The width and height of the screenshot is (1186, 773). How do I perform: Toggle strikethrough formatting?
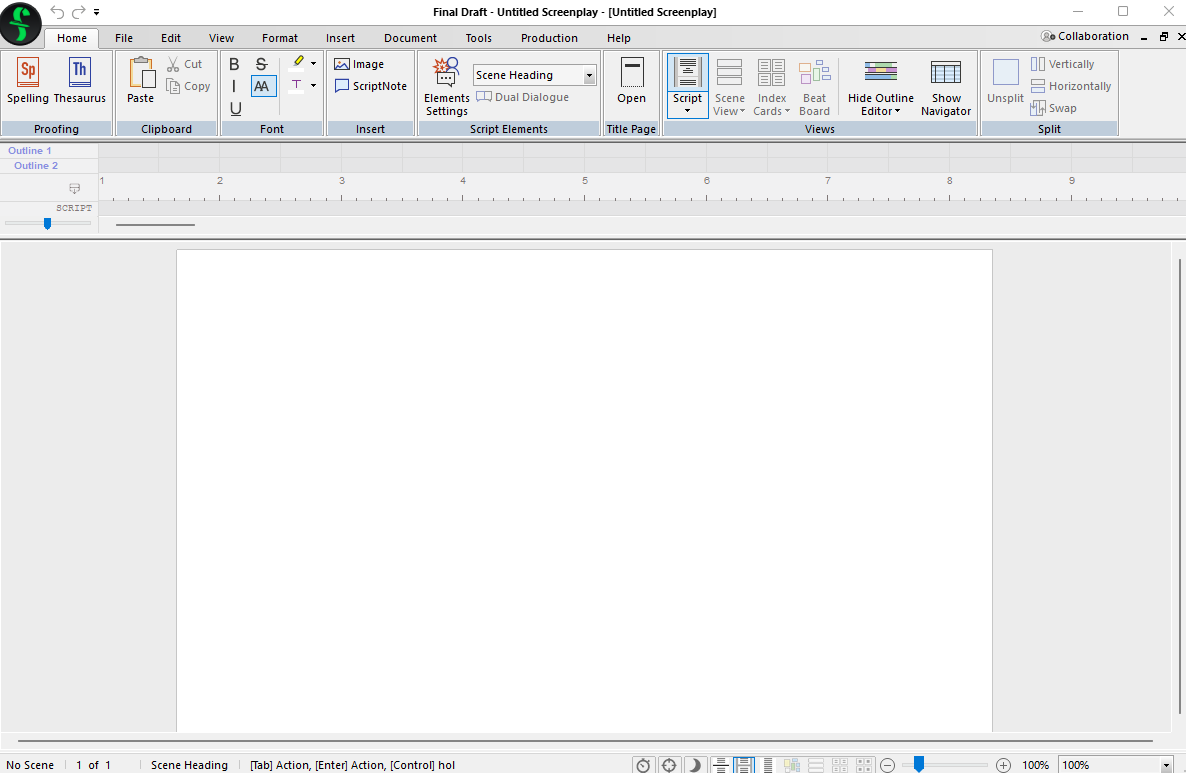262,64
